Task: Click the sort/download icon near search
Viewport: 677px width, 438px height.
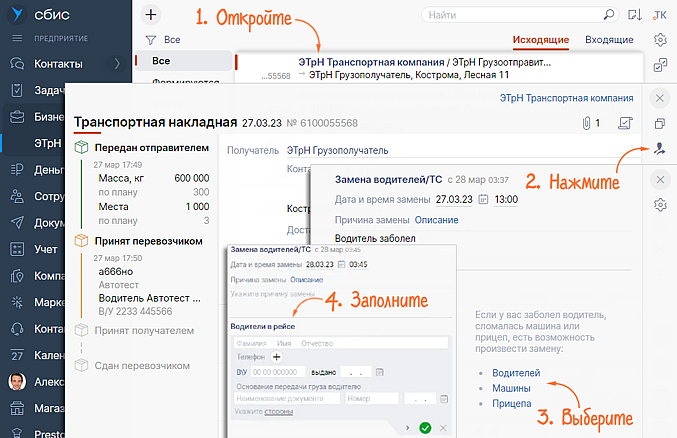Action: [x=634, y=16]
